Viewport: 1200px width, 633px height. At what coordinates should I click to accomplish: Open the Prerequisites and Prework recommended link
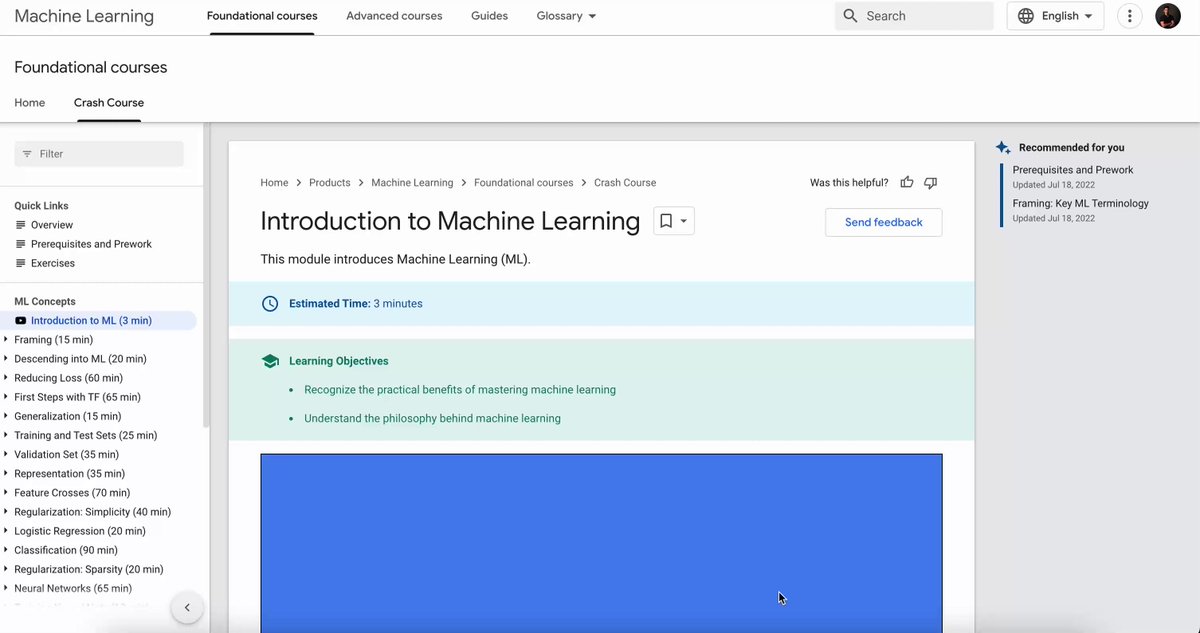point(1074,169)
